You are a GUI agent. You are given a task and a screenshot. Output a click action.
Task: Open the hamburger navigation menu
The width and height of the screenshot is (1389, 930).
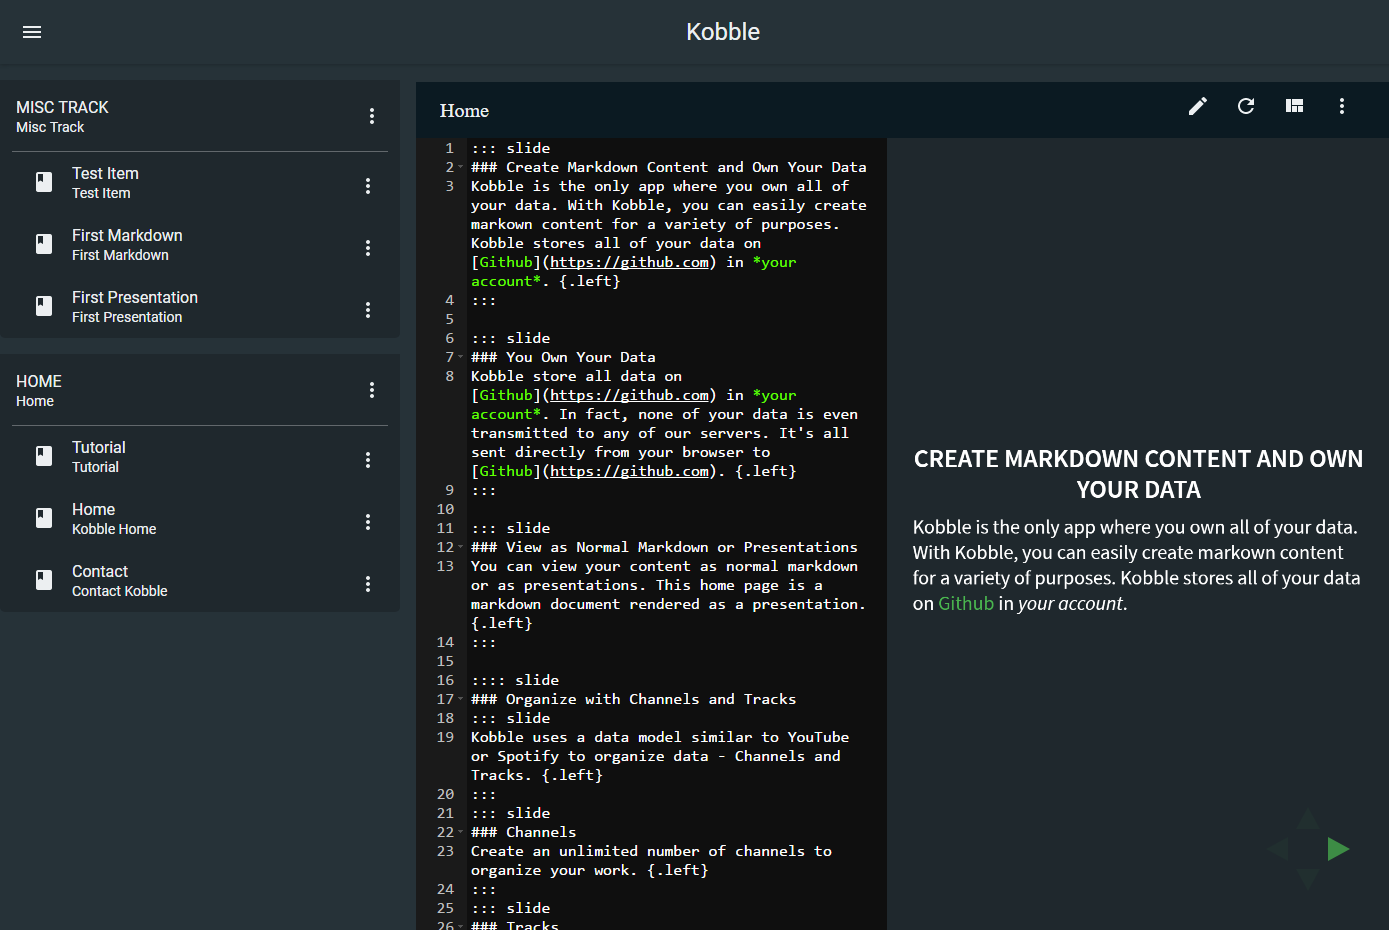(x=32, y=32)
